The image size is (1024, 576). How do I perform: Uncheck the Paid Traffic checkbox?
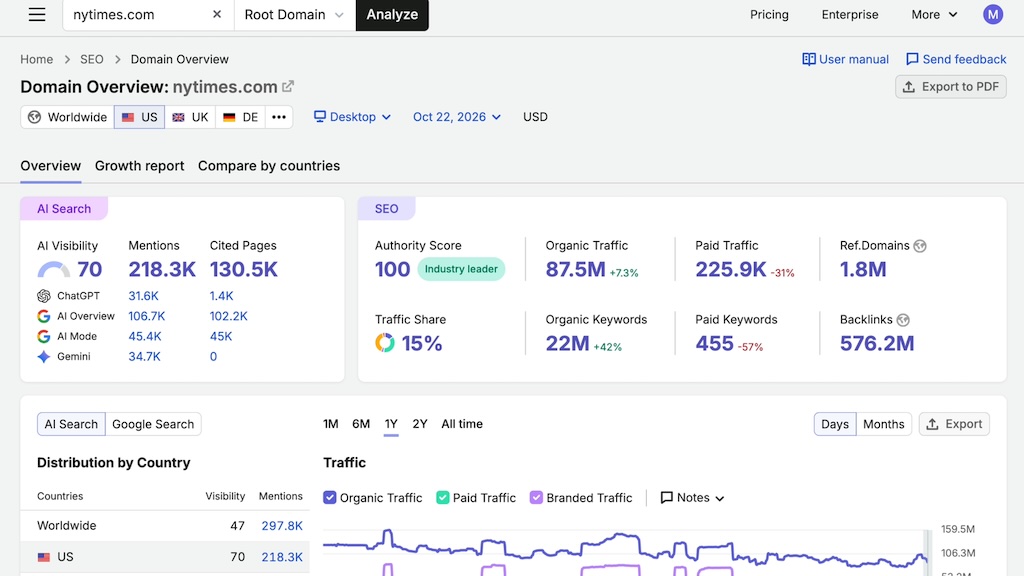point(443,498)
